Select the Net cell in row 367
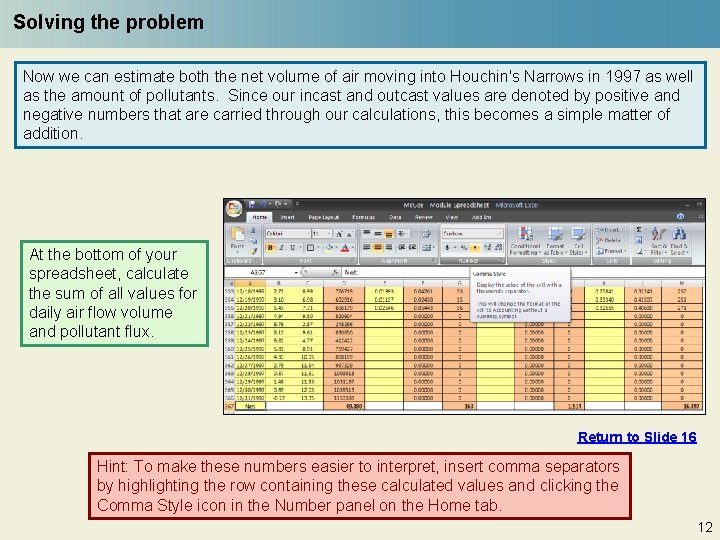The width and height of the screenshot is (720, 540). click(x=251, y=406)
